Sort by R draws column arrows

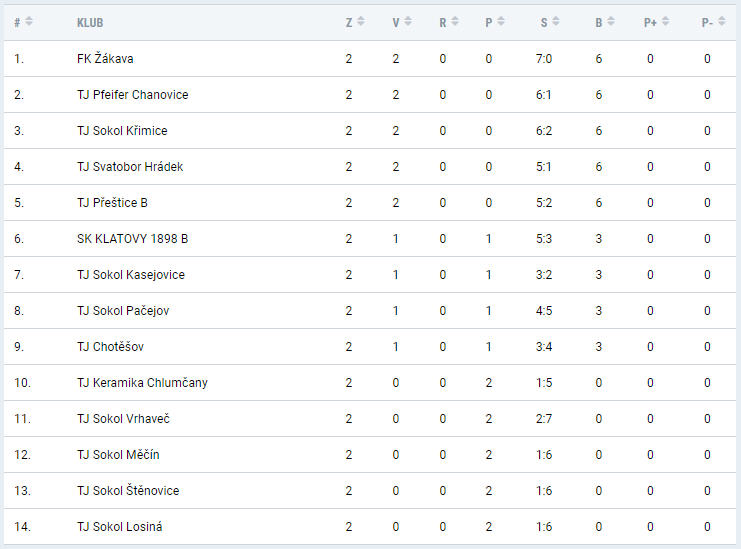pos(455,22)
